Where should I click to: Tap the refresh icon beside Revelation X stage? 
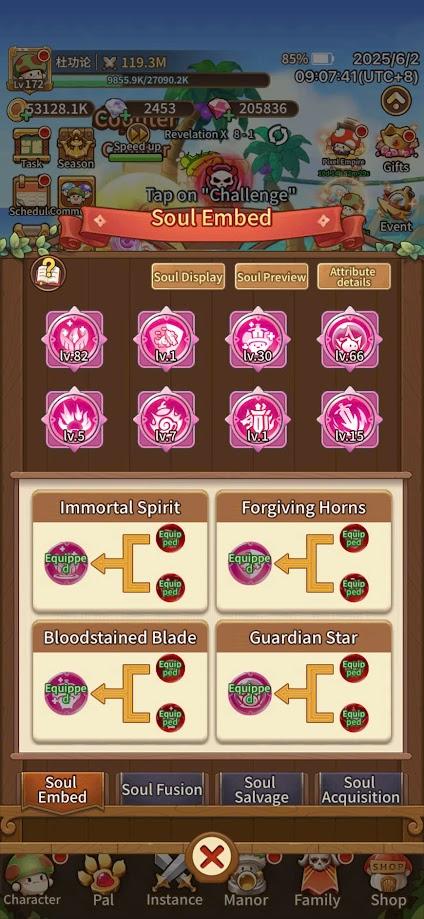[277, 134]
